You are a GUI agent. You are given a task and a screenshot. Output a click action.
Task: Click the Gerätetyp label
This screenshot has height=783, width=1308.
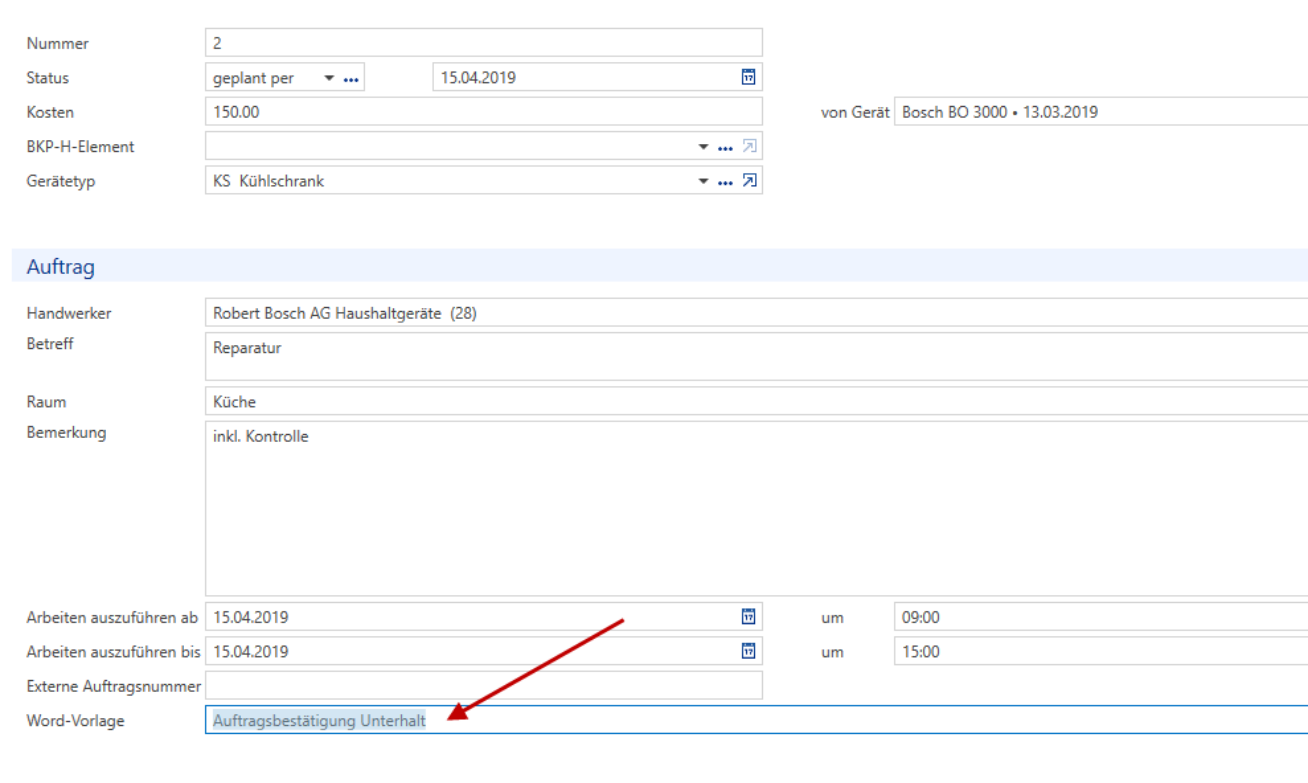(x=61, y=181)
